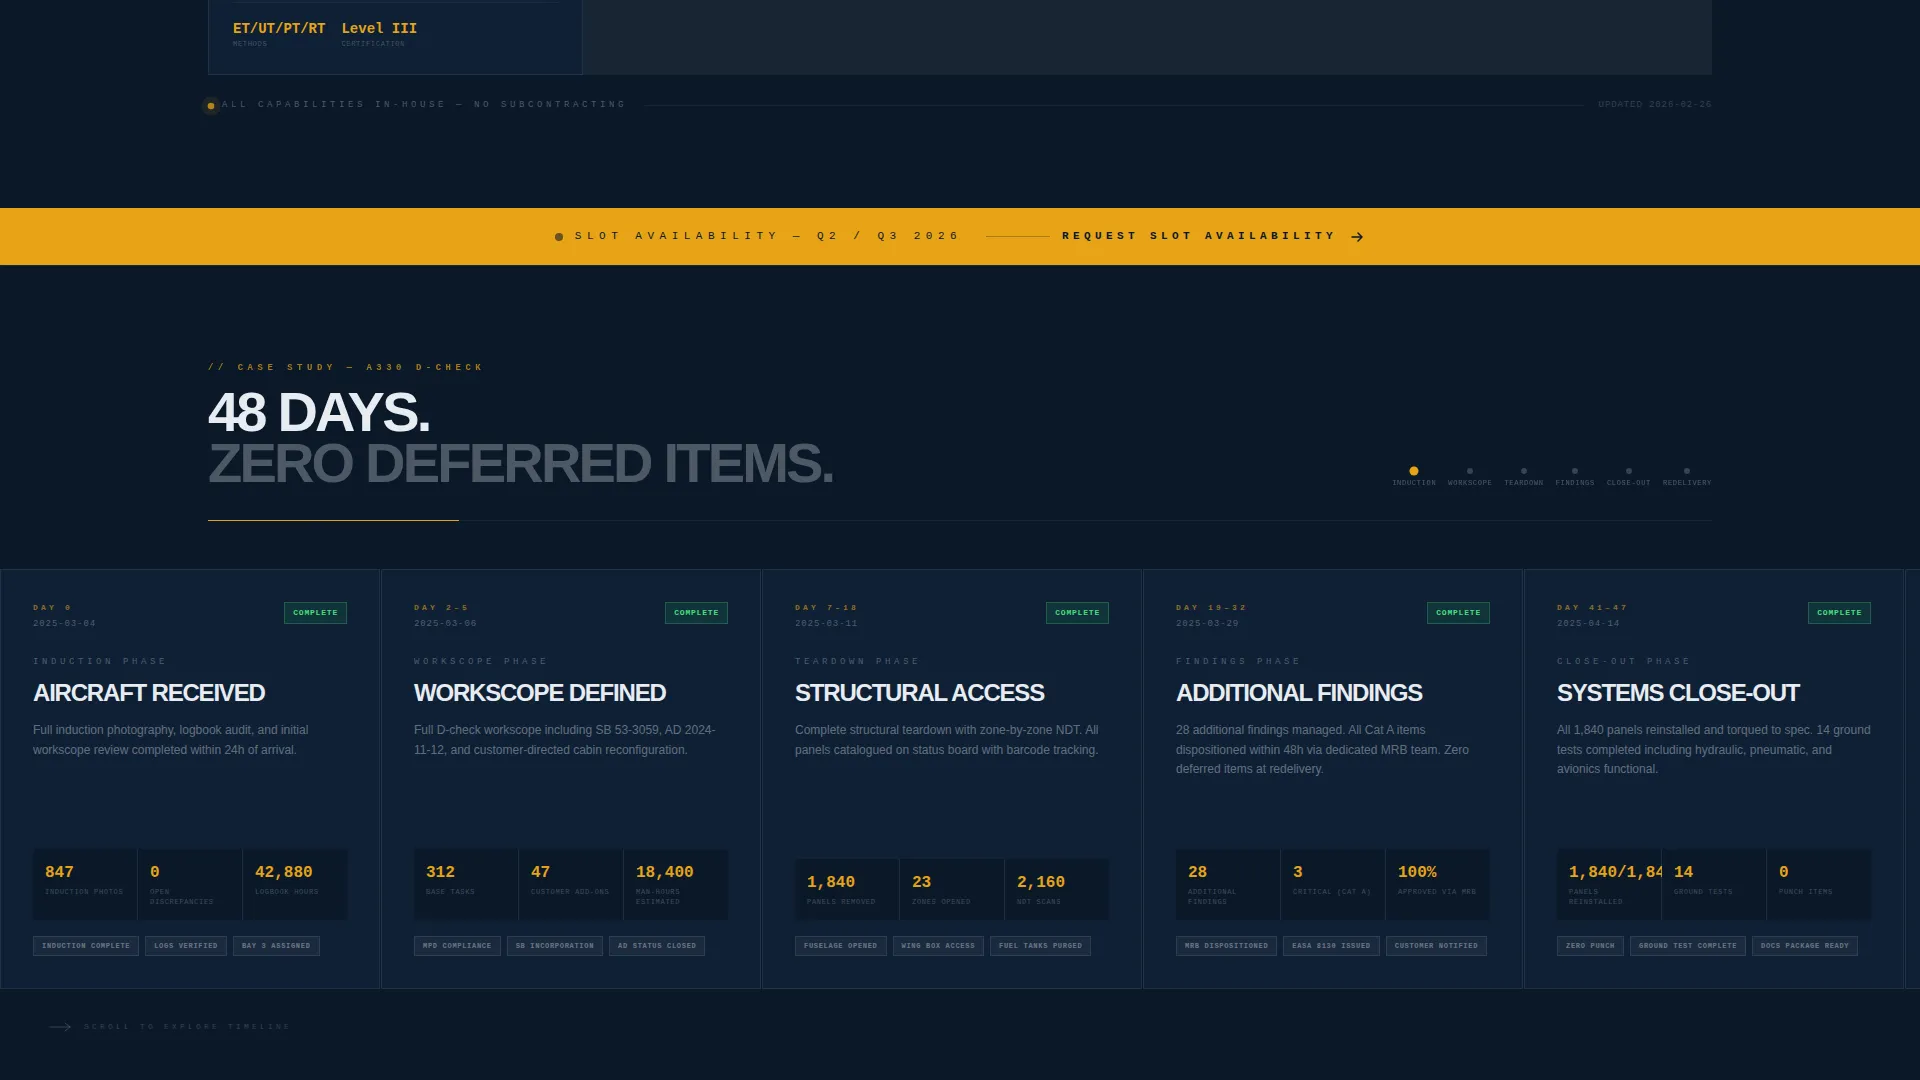This screenshot has height=1080, width=1920.
Task: Click the SB Incorporation tag
Action: click(555, 946)
